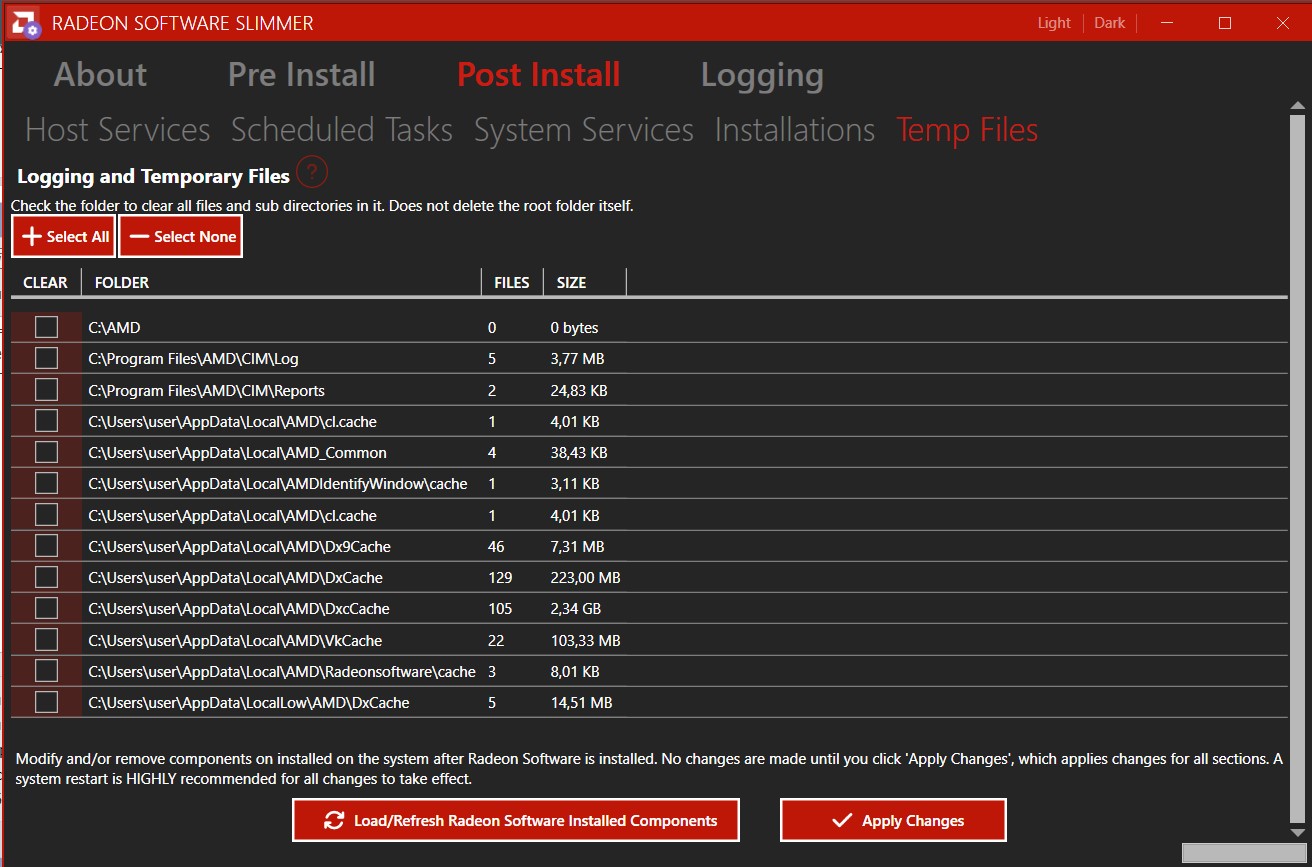Screen dimensions: 1312x867
Task: Switch to the Dark theme
Action: point(1110,23)
